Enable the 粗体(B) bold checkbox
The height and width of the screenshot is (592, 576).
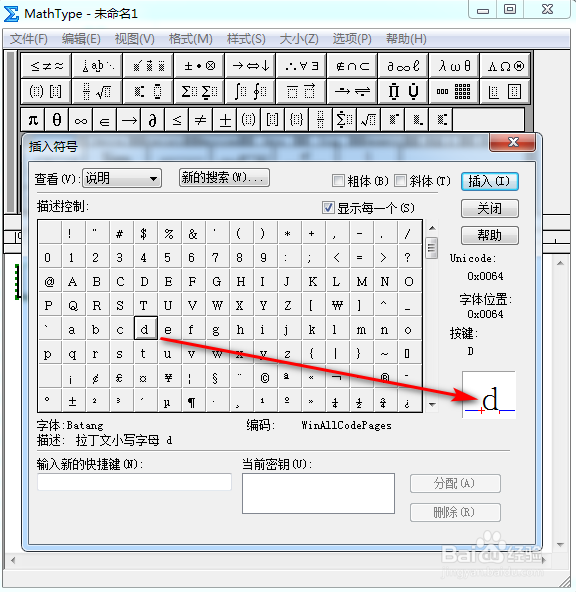coord(338,181)
